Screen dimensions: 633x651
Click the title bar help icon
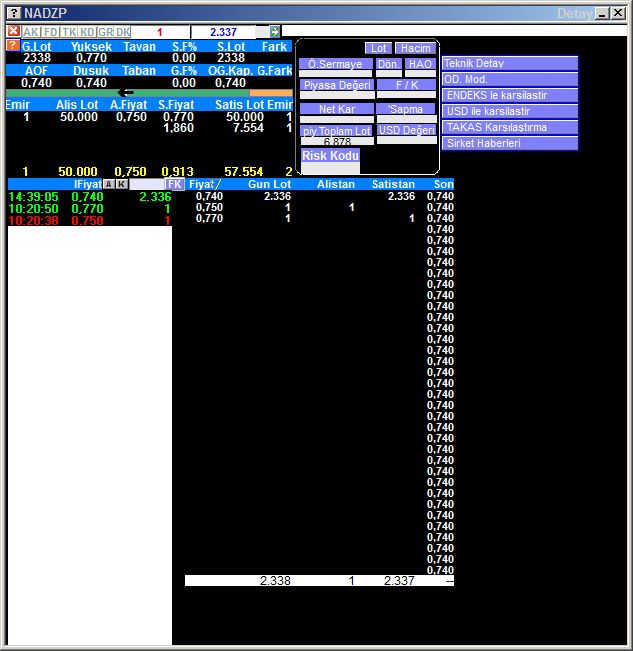pos(14,13)
